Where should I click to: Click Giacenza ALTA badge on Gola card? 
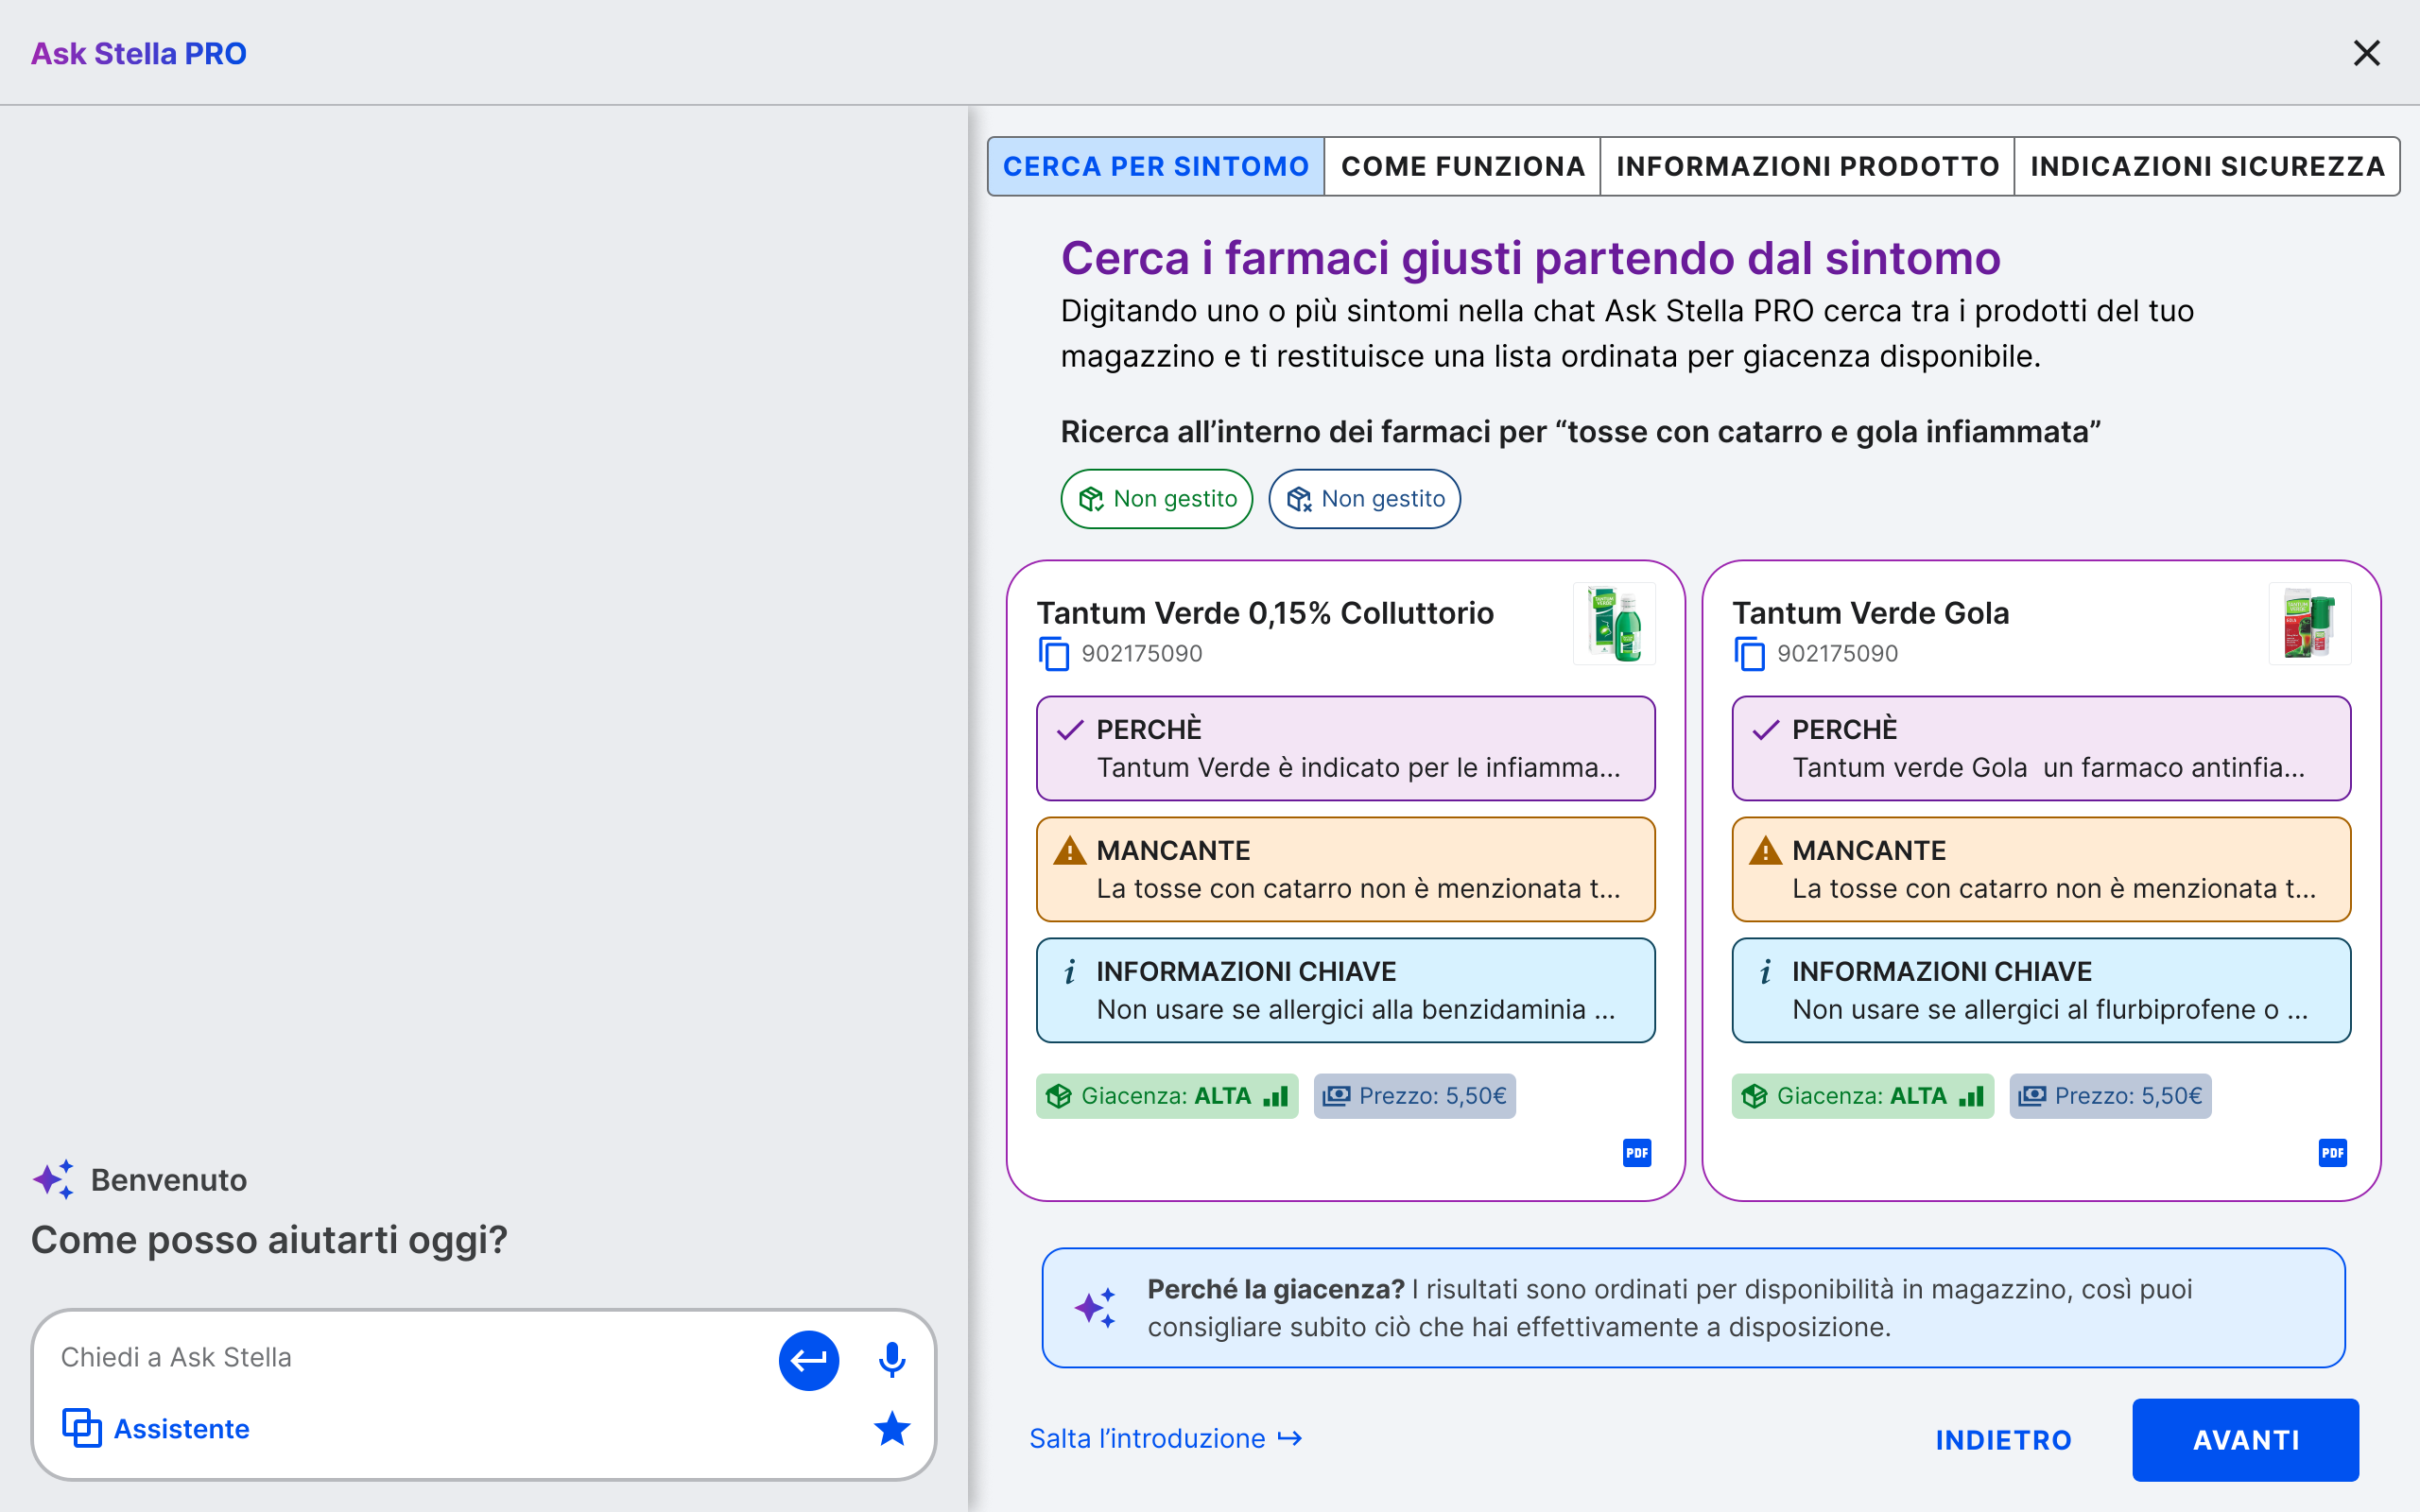(x=1863, y=1096)
